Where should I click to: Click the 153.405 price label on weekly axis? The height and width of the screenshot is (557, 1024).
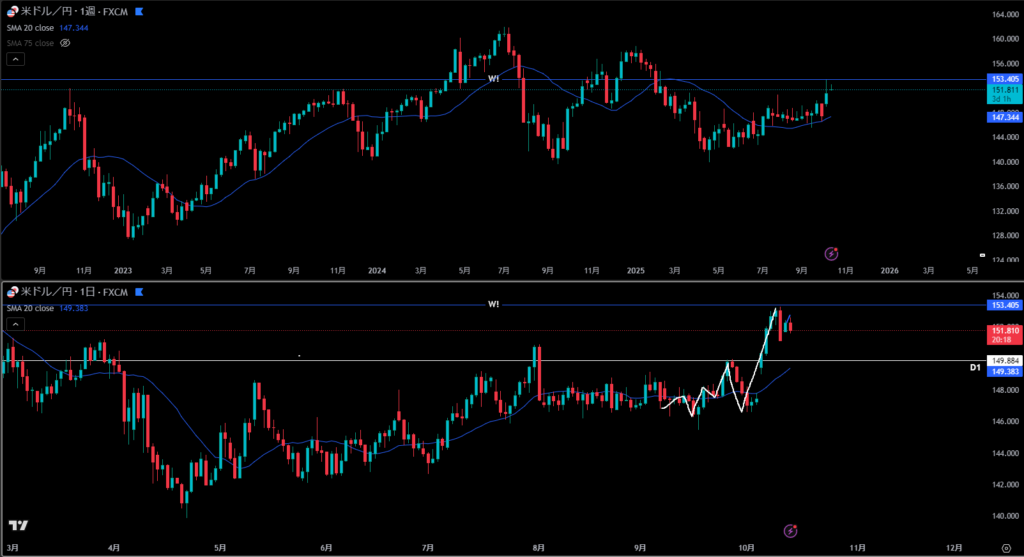click(1003, 79)
